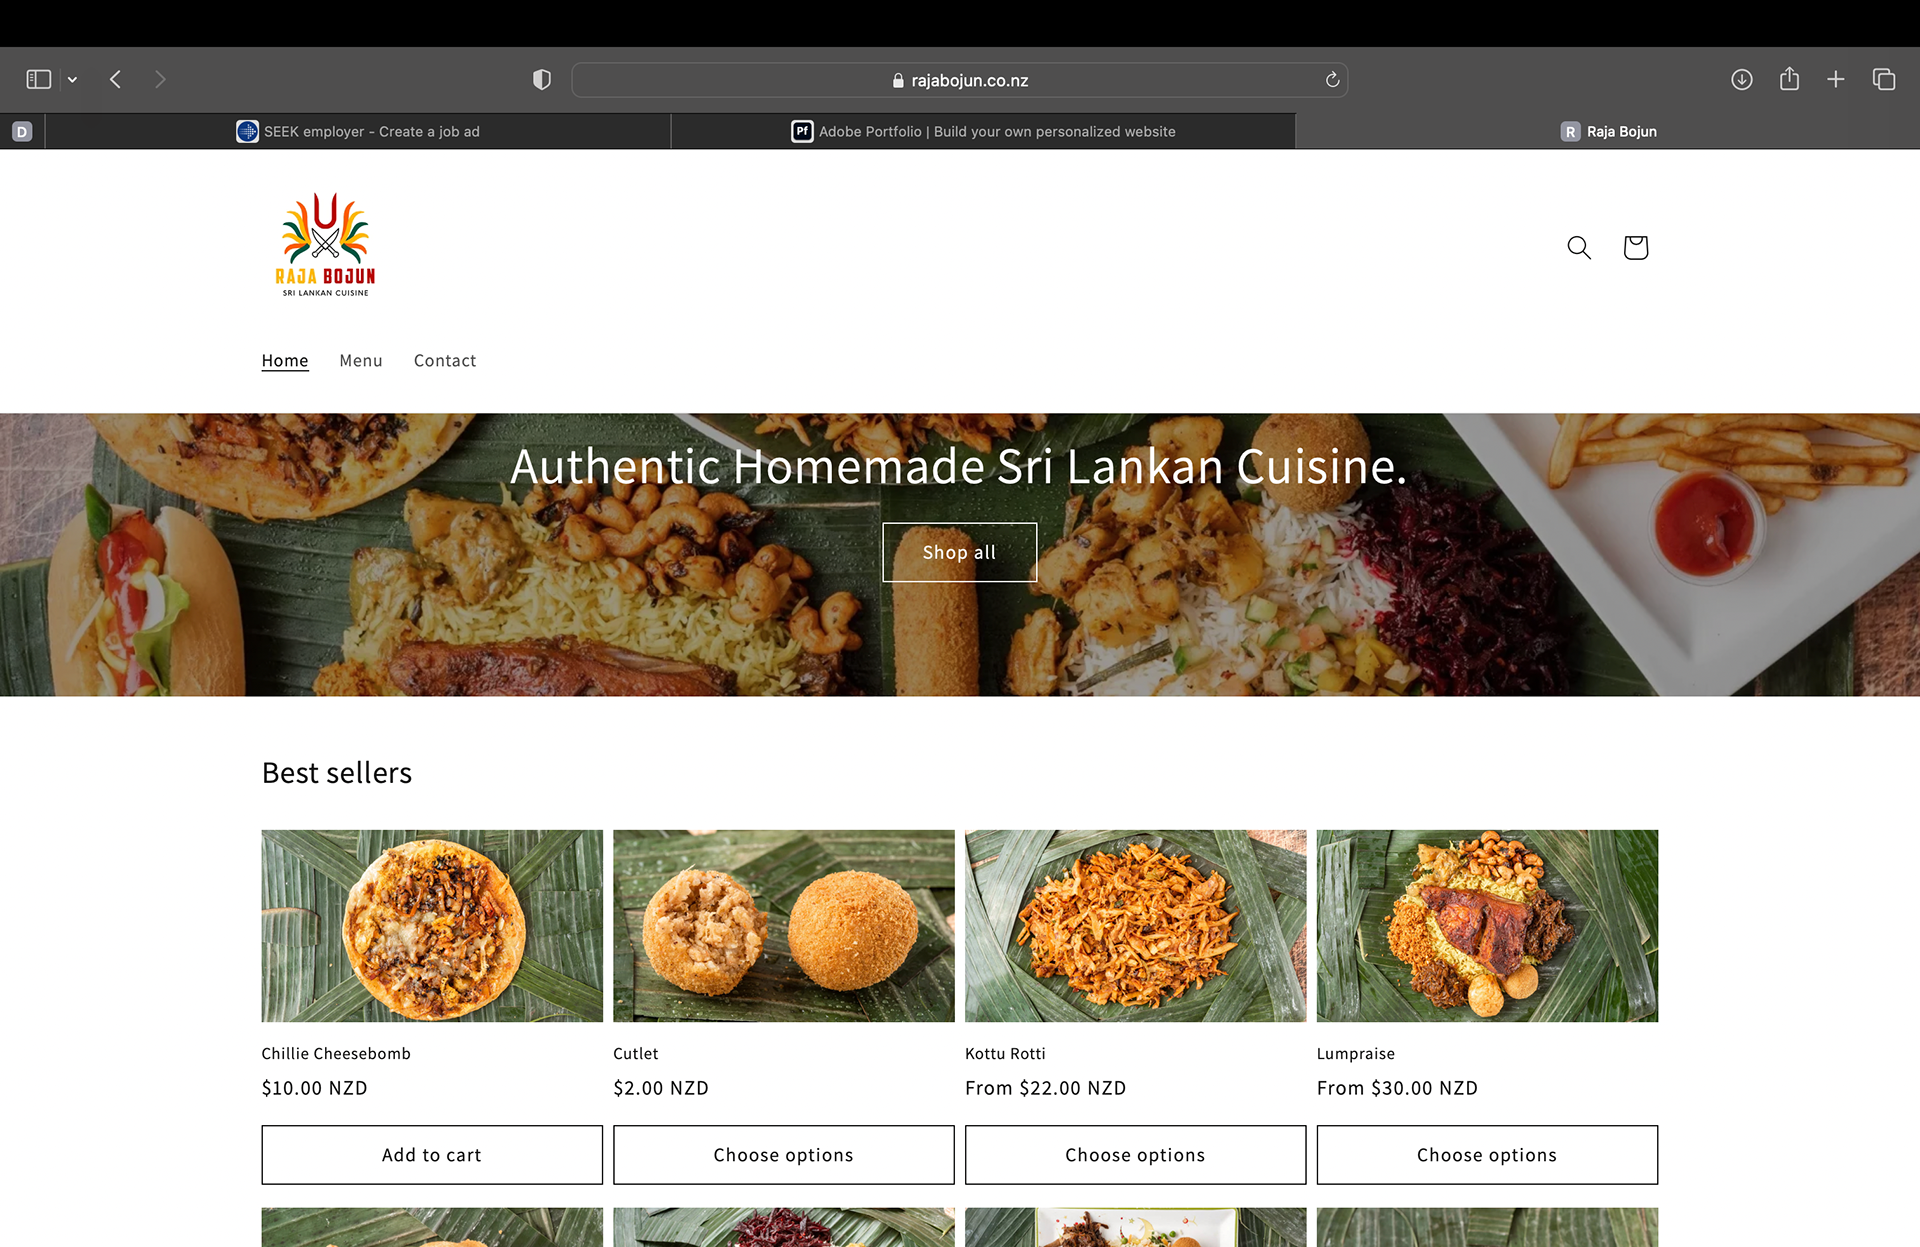Reload the page with the refresh icon

1332,80
